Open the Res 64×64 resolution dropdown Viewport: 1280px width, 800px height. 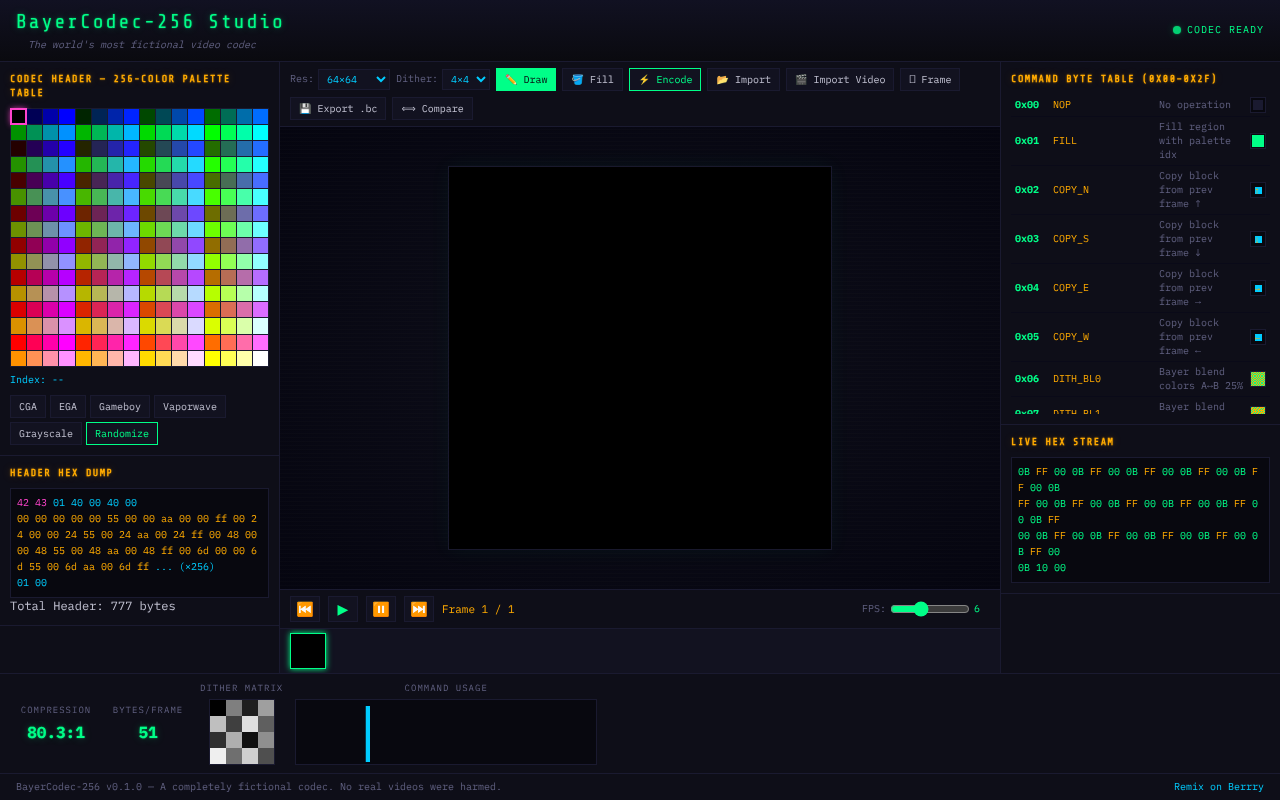point(354,79)
